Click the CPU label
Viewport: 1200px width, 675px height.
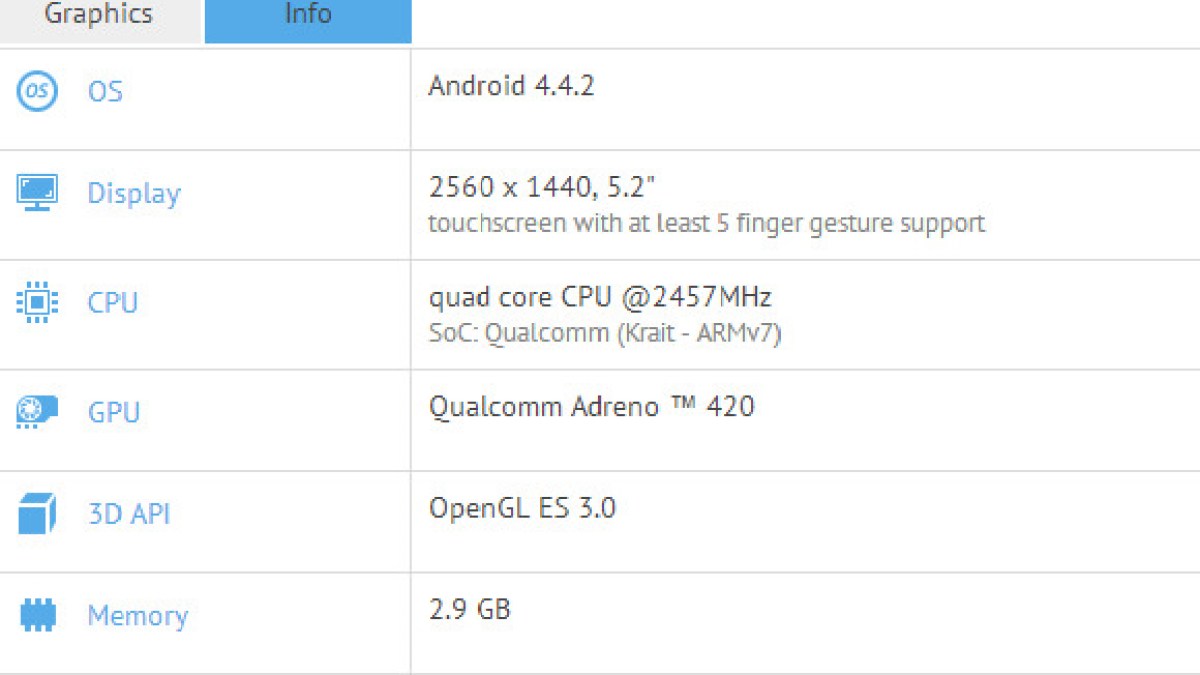[x=112, y=302]
